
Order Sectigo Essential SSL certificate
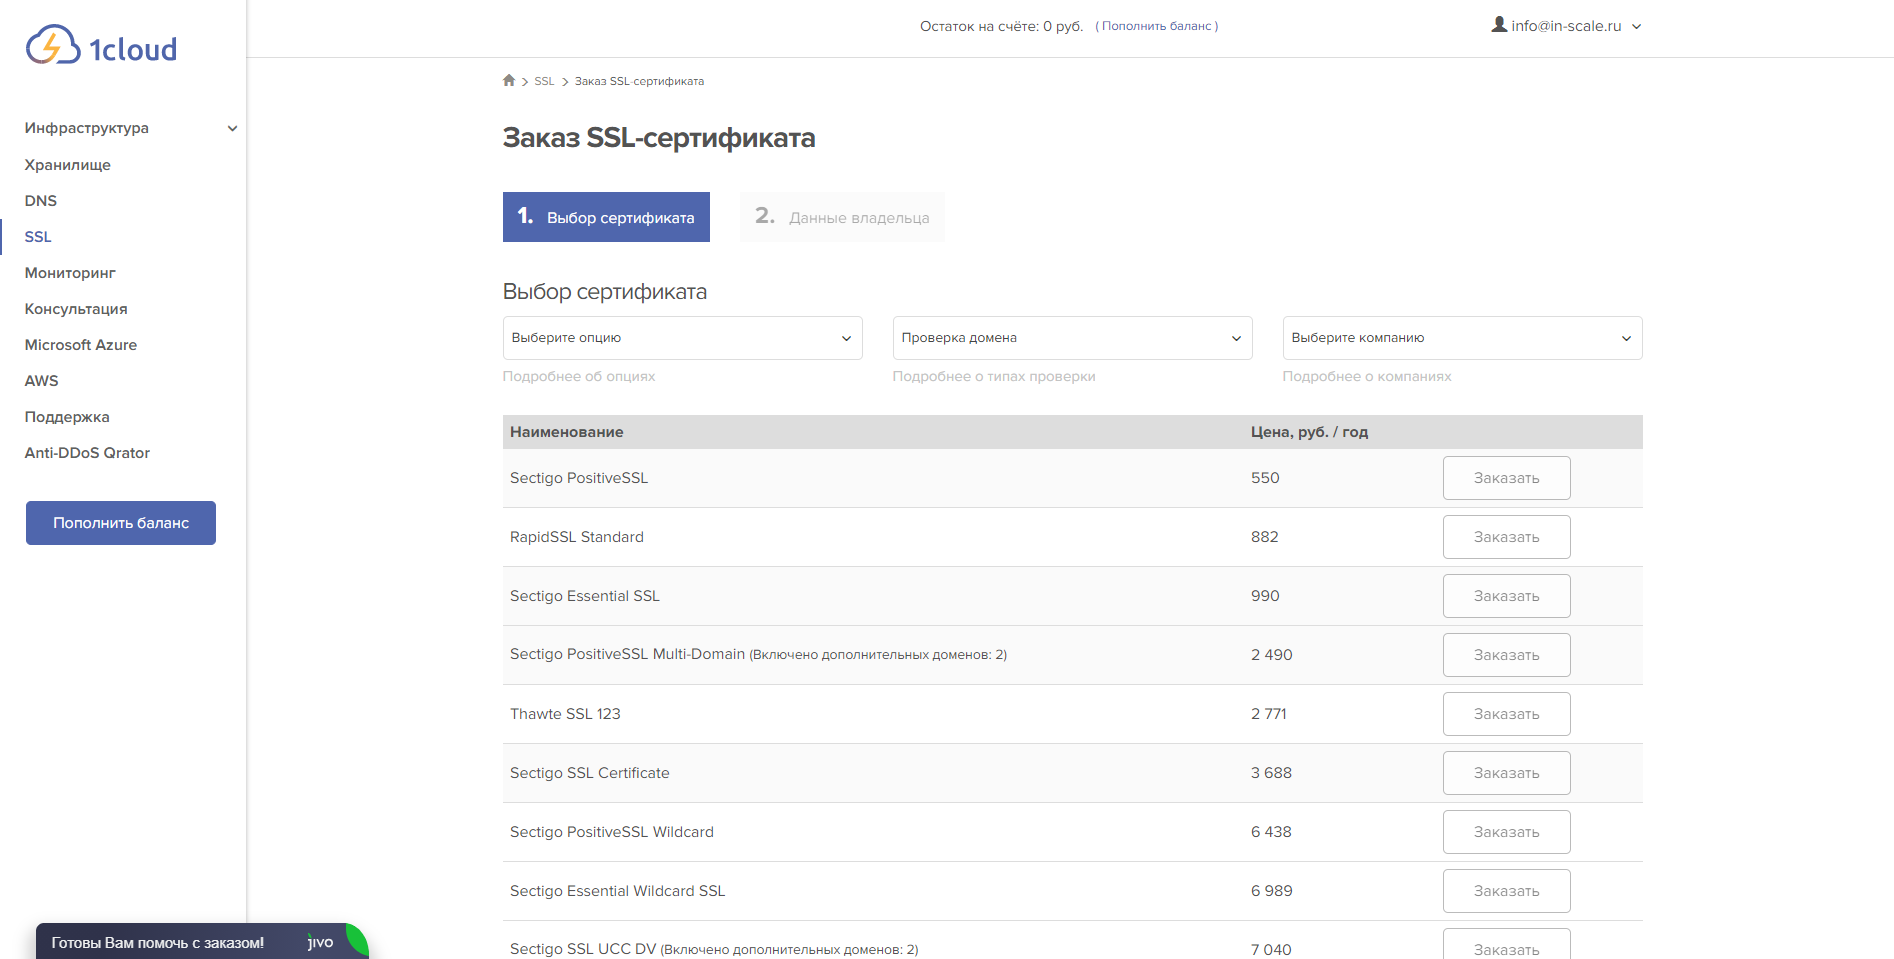pyautogui.click(x=1506, y=596)
